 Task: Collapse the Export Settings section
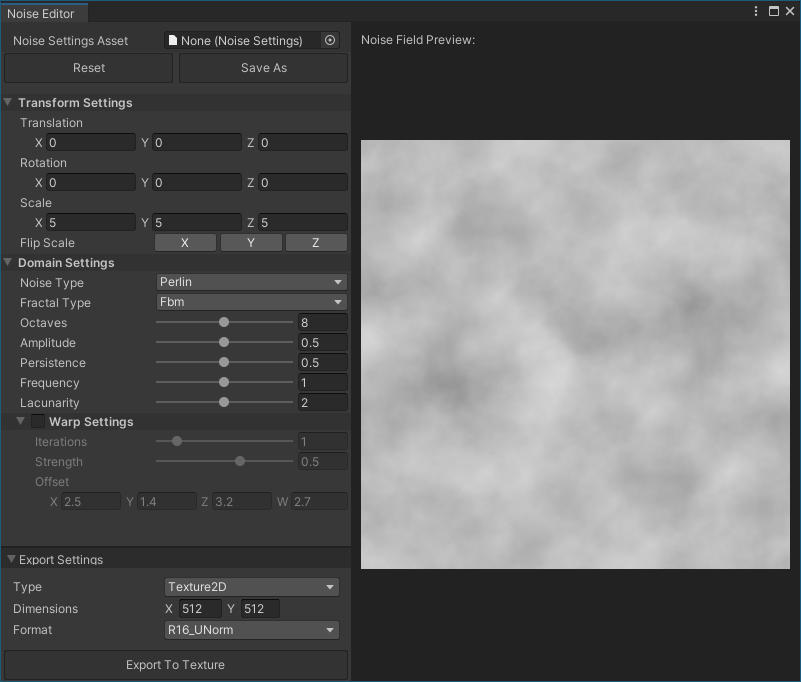pyautogui.click(x=11, y=560)
